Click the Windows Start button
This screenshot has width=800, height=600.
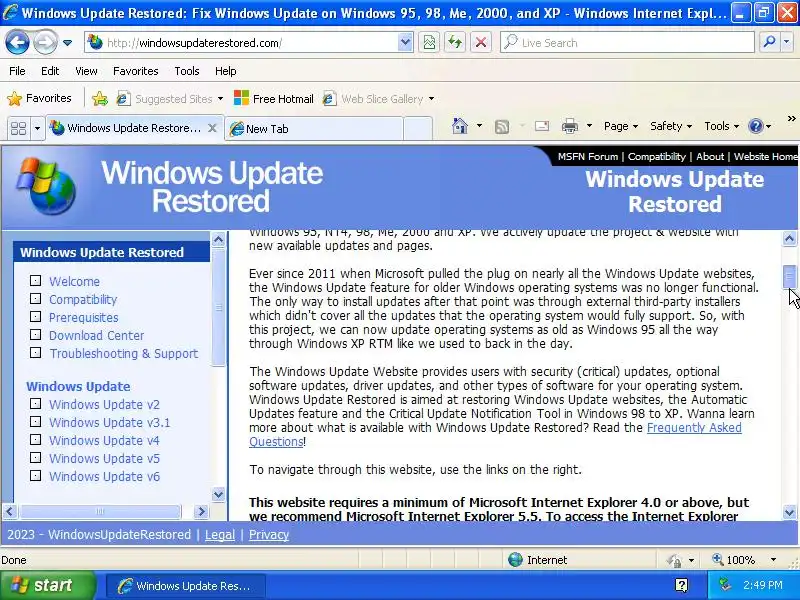point(48,585)
